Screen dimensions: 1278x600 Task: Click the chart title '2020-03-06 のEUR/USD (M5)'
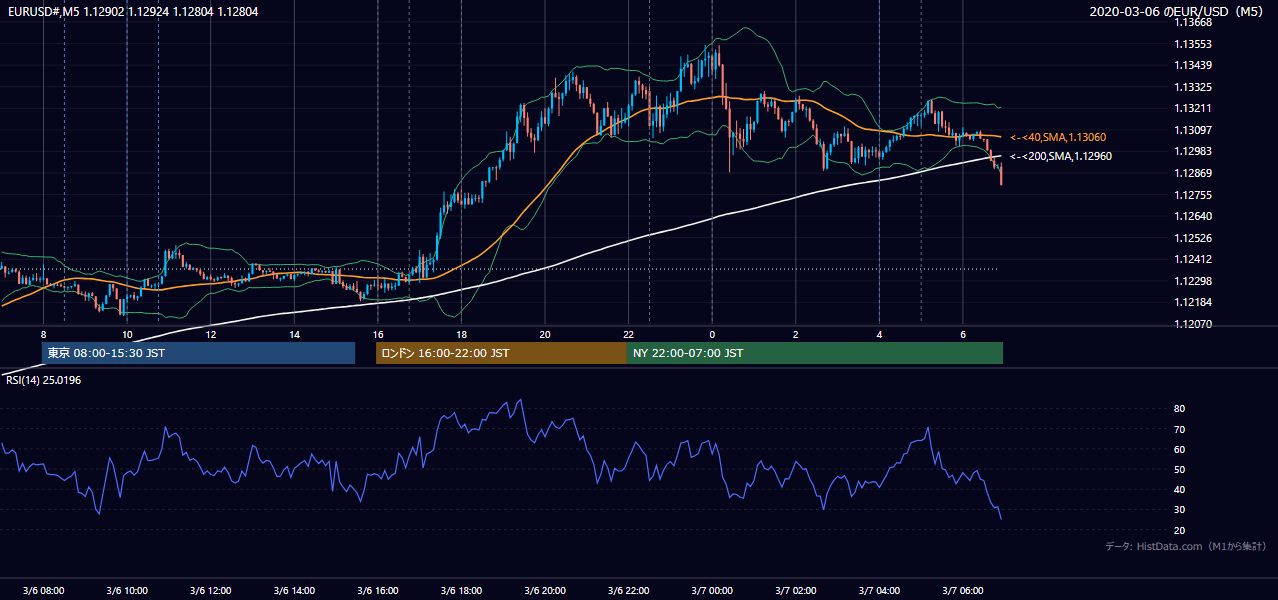[1178, 12]
